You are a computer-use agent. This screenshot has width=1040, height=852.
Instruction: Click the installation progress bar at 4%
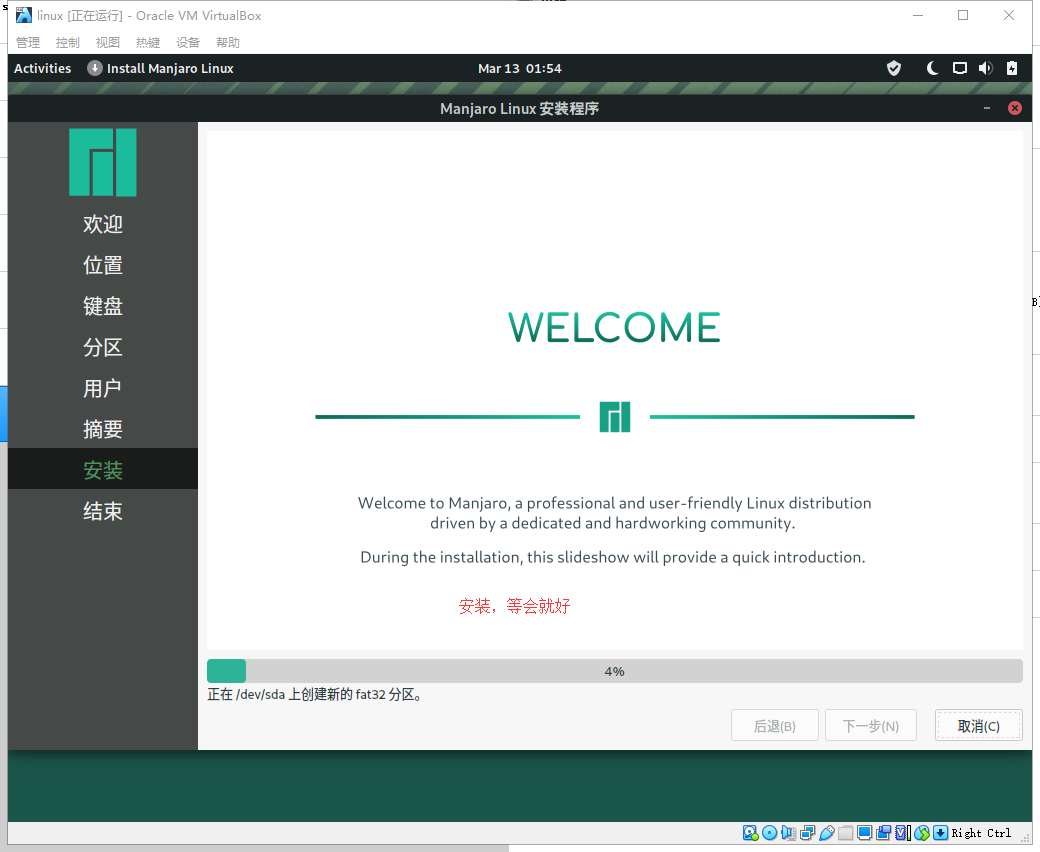614,671
